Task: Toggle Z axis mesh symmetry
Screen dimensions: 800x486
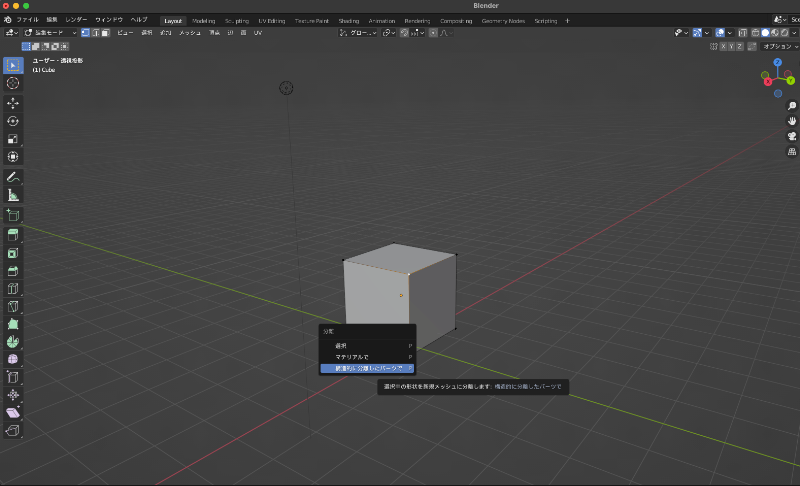Action: coord(740,46)
